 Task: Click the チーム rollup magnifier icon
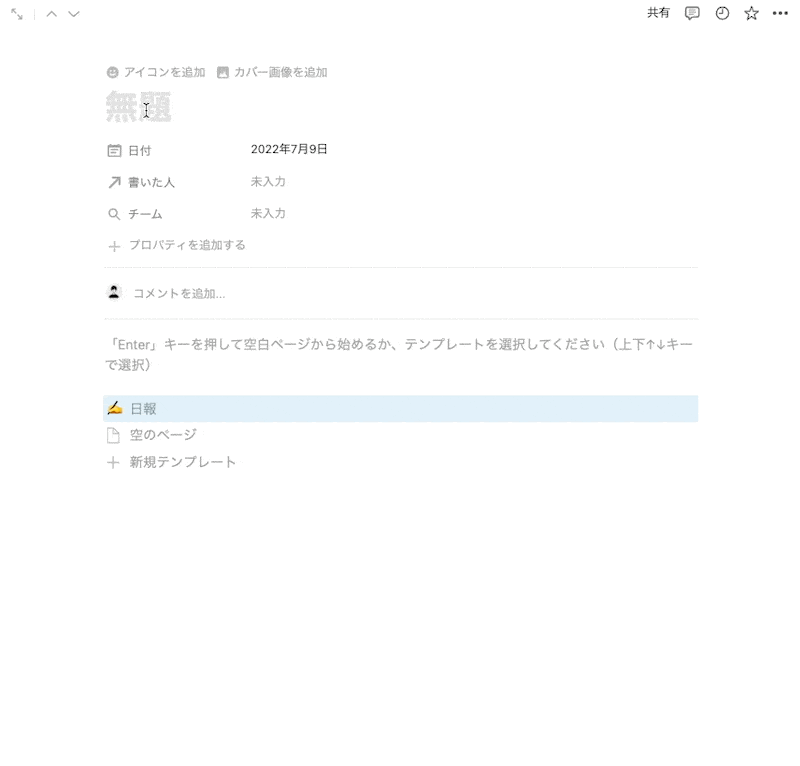pyautogui.click(x=114, y=214)
